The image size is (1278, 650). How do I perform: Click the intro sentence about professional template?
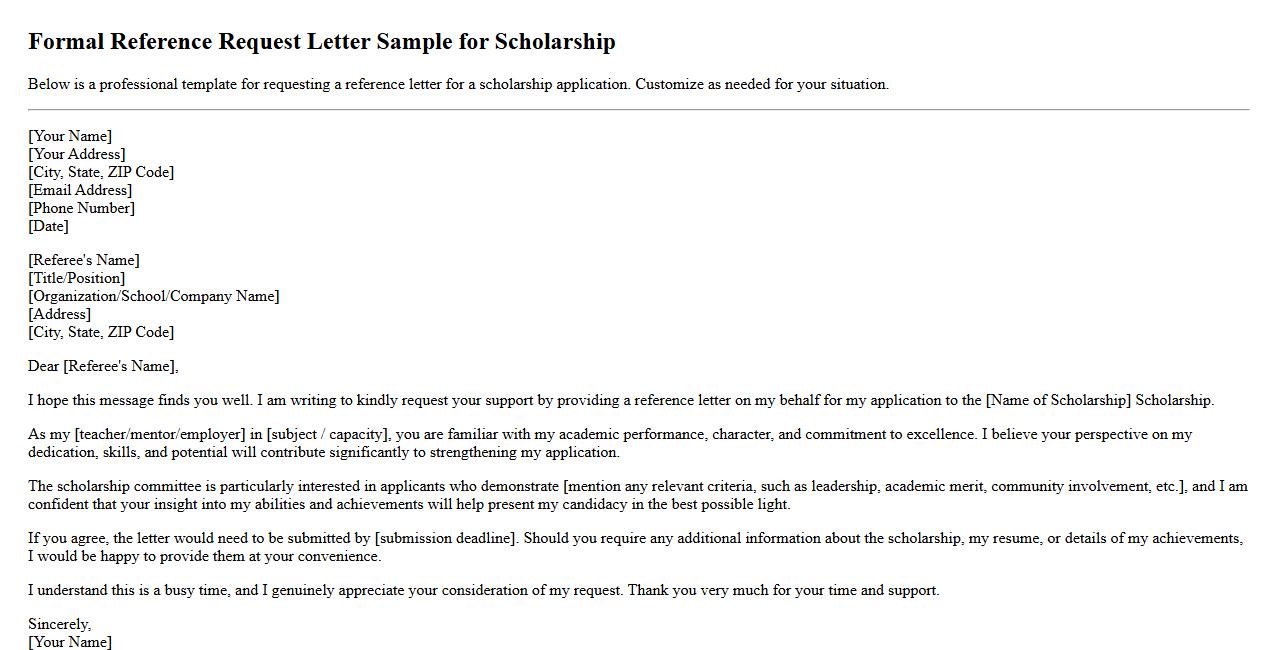pos(458,84)
